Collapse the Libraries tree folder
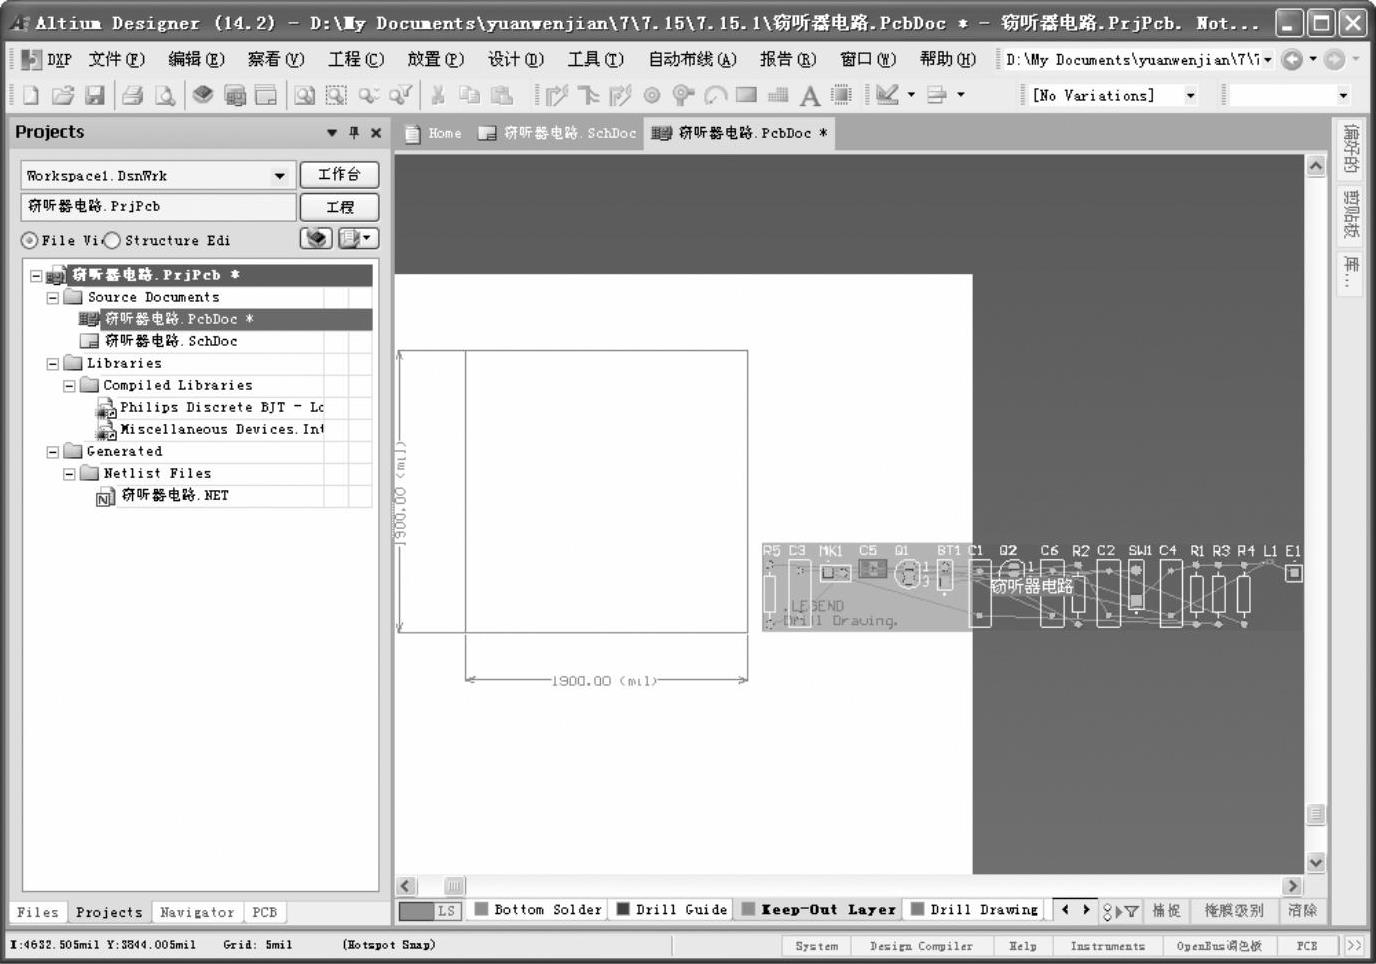1376x964 pixels. coord(53,363)
